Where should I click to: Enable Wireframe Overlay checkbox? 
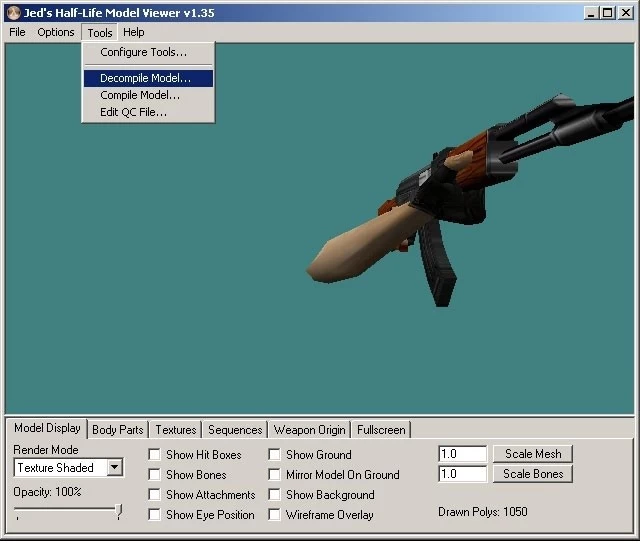pyautogui.click(x=274, y=514)
